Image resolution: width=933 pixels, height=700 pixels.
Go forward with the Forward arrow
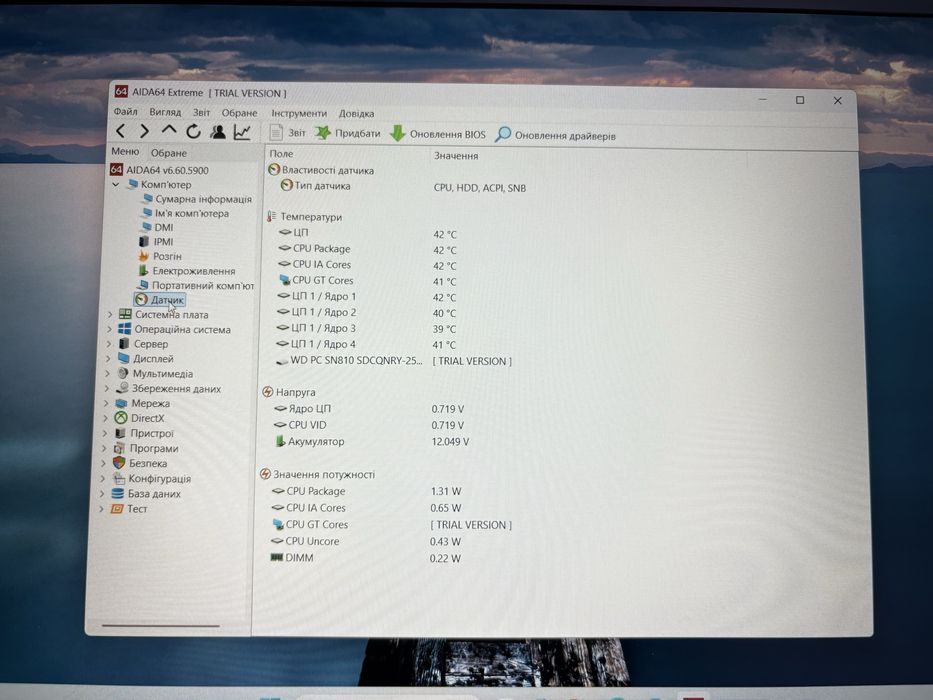pos(144,130)
